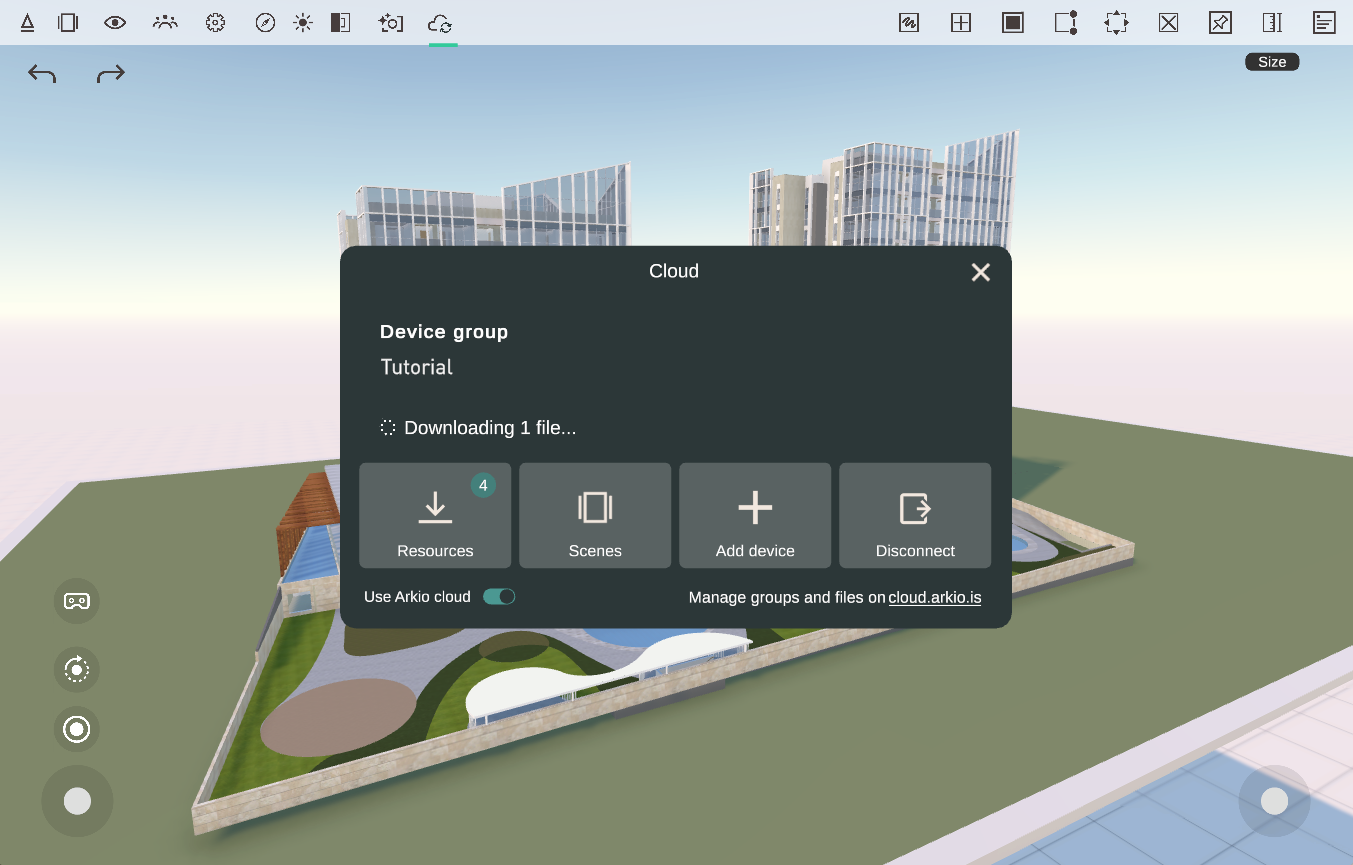Open the people collaboration icon

pyautogui.click(x=165, y=23)
